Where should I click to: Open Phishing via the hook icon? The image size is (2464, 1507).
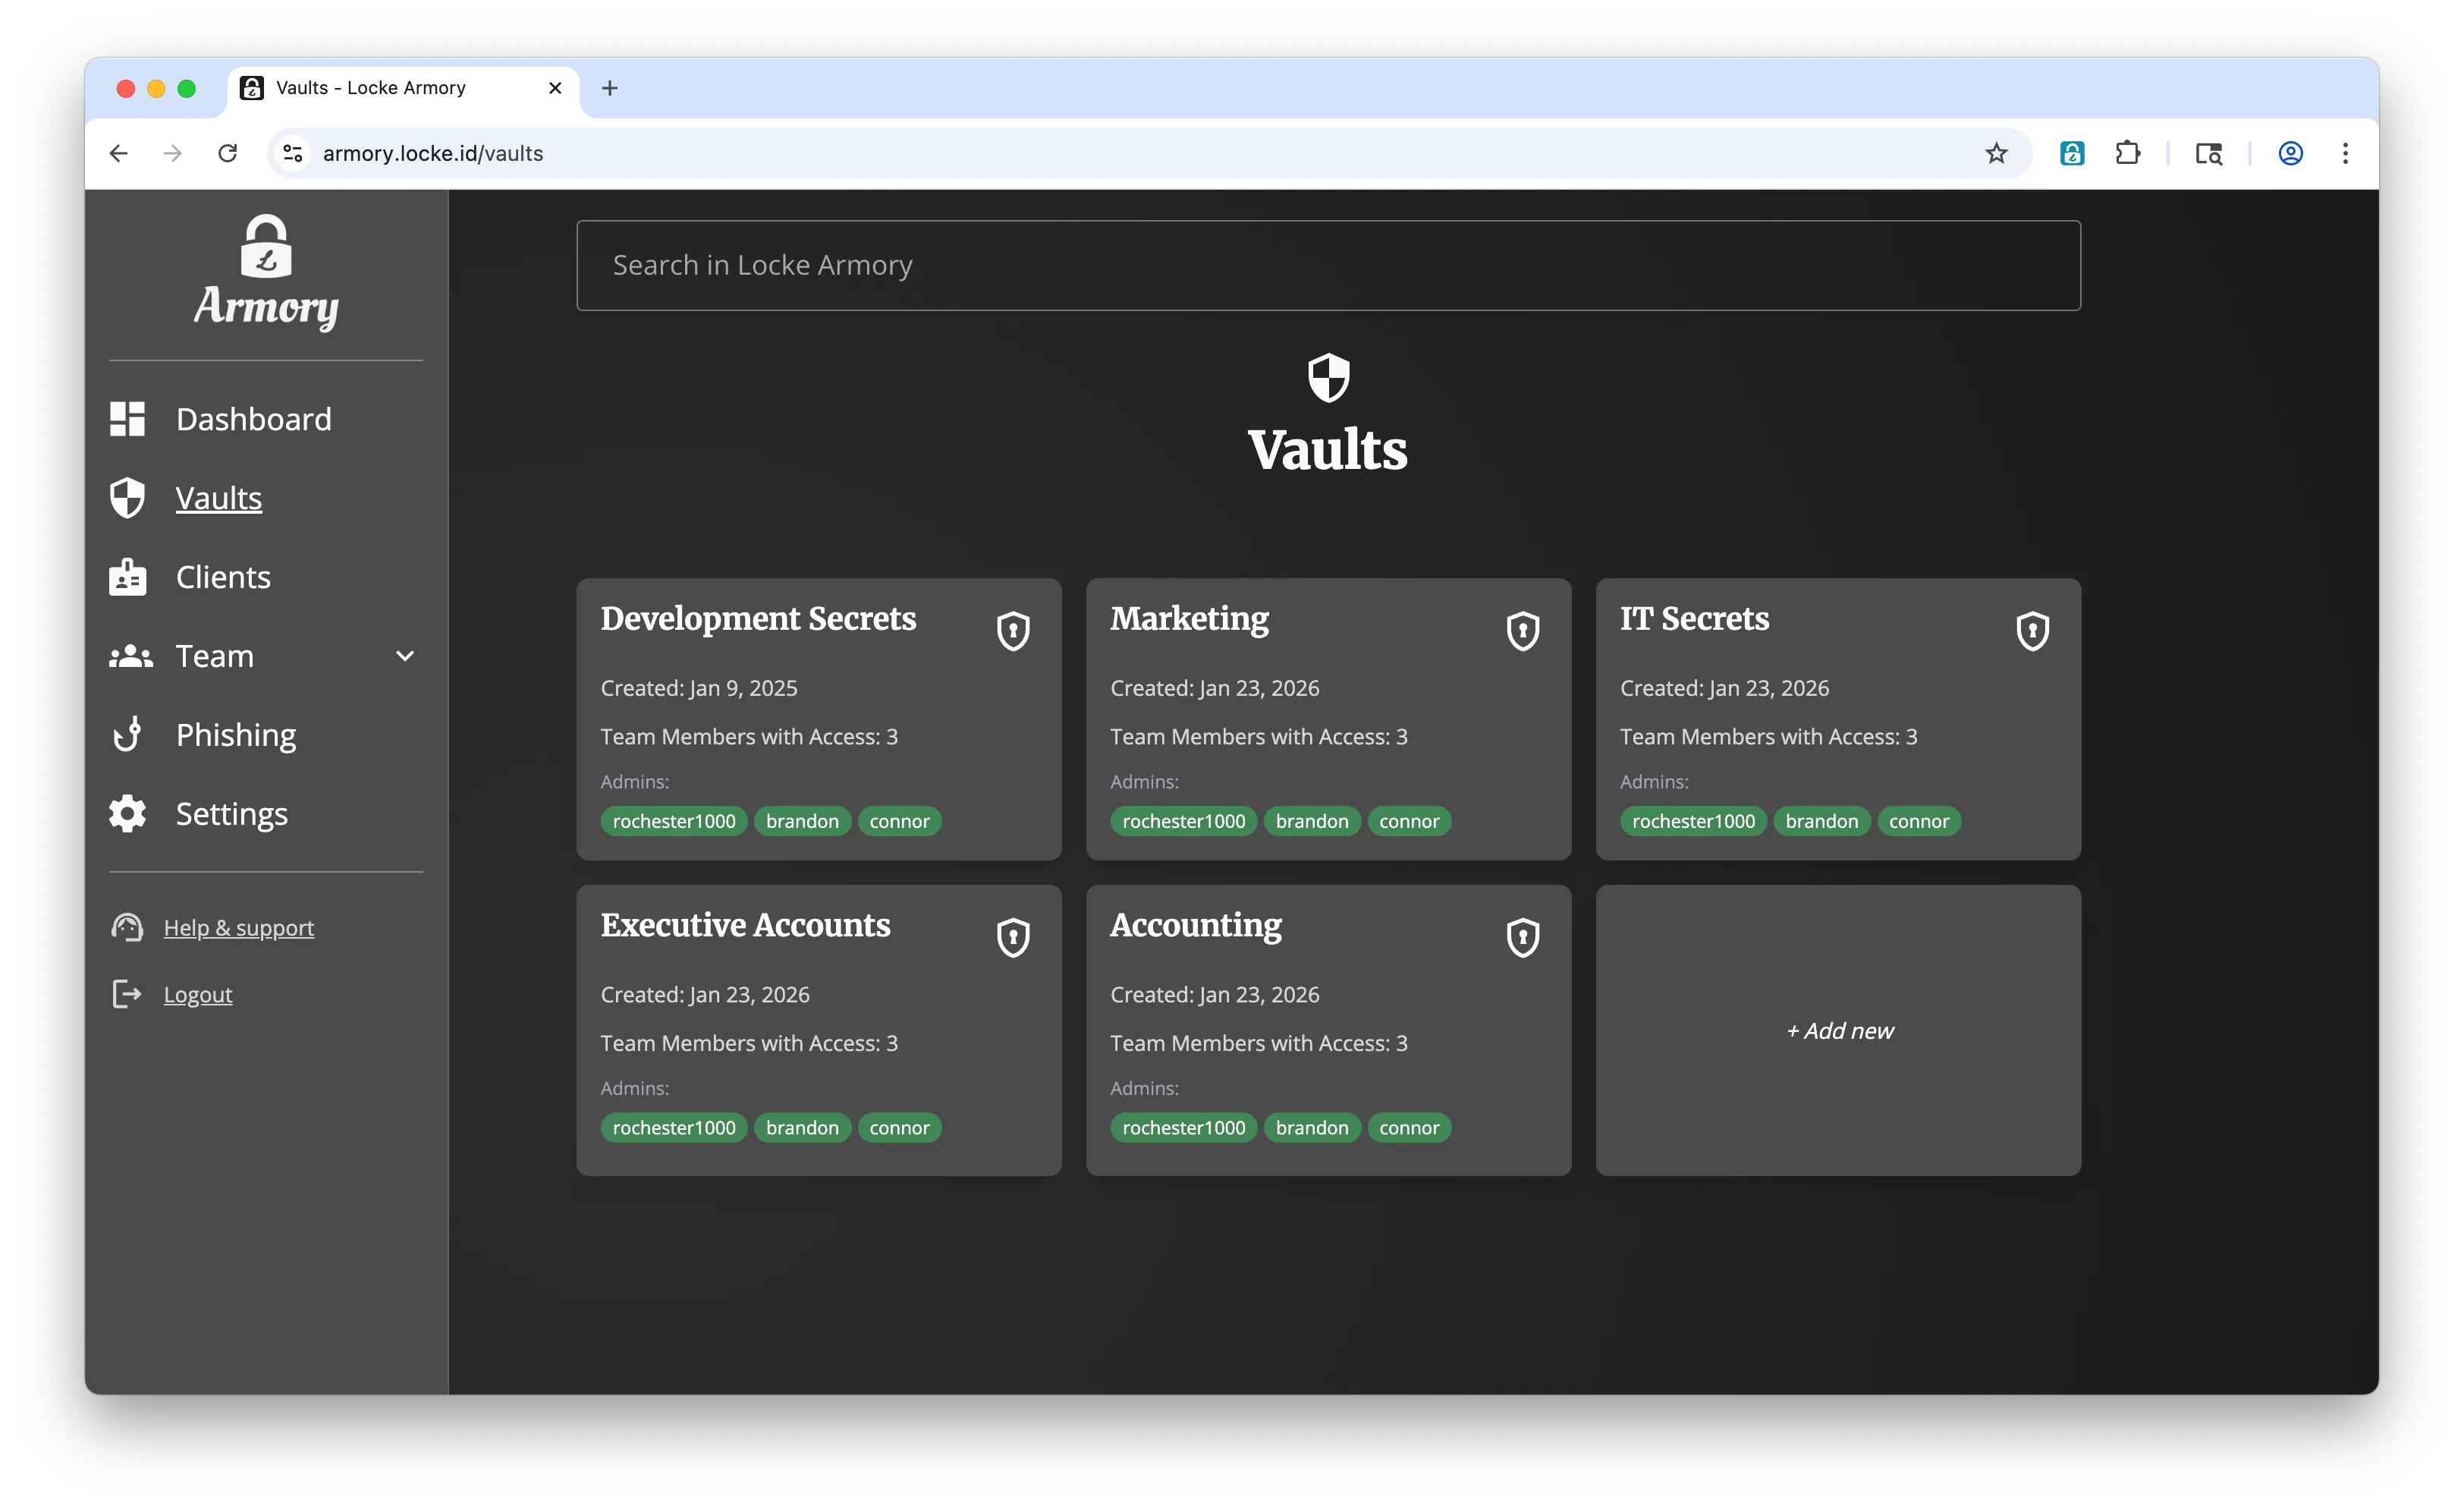127,734
